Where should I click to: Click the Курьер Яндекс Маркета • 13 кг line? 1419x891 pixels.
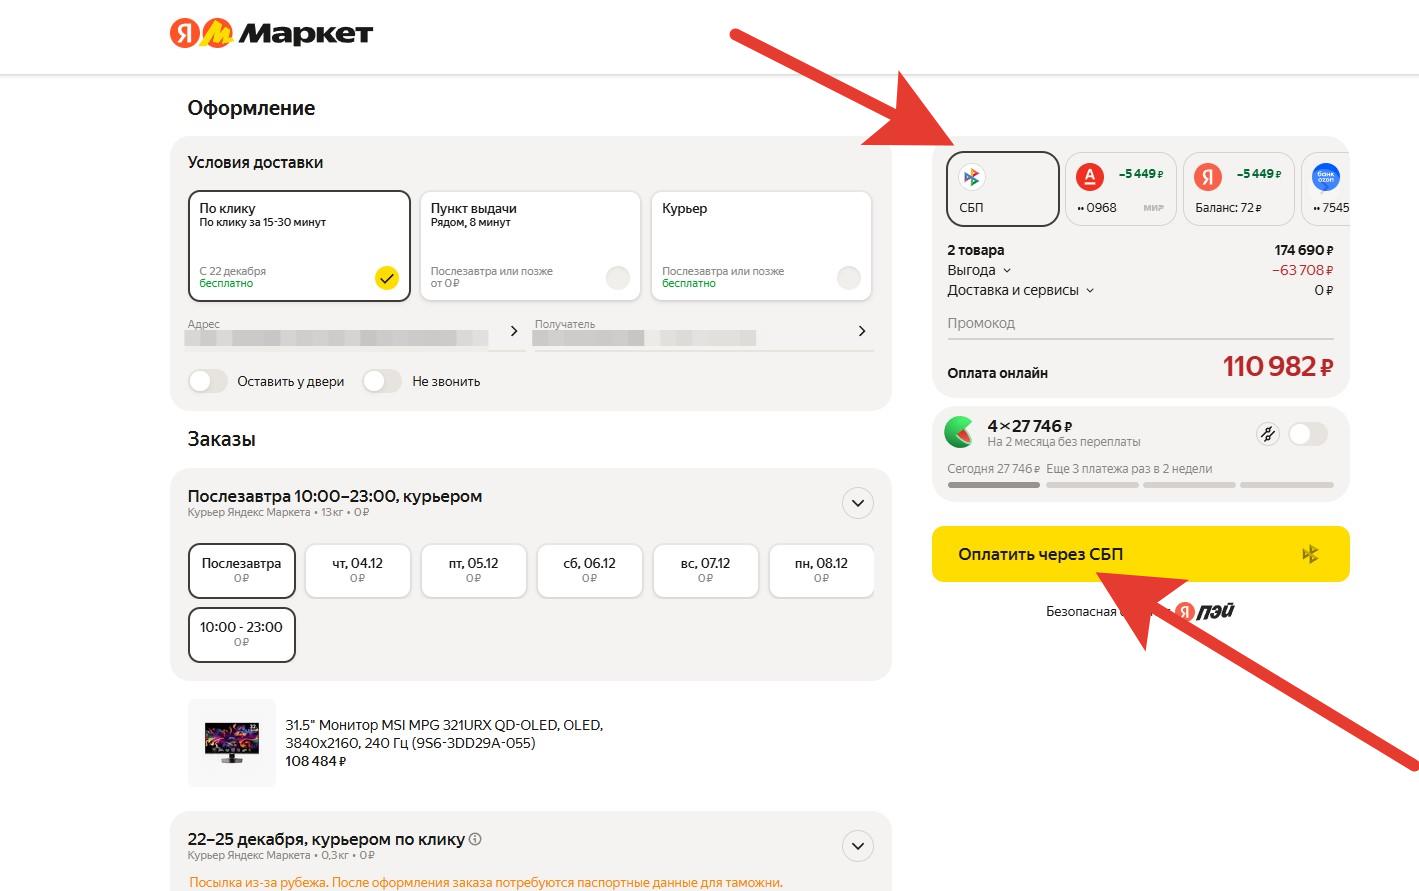tap(279, 513)
